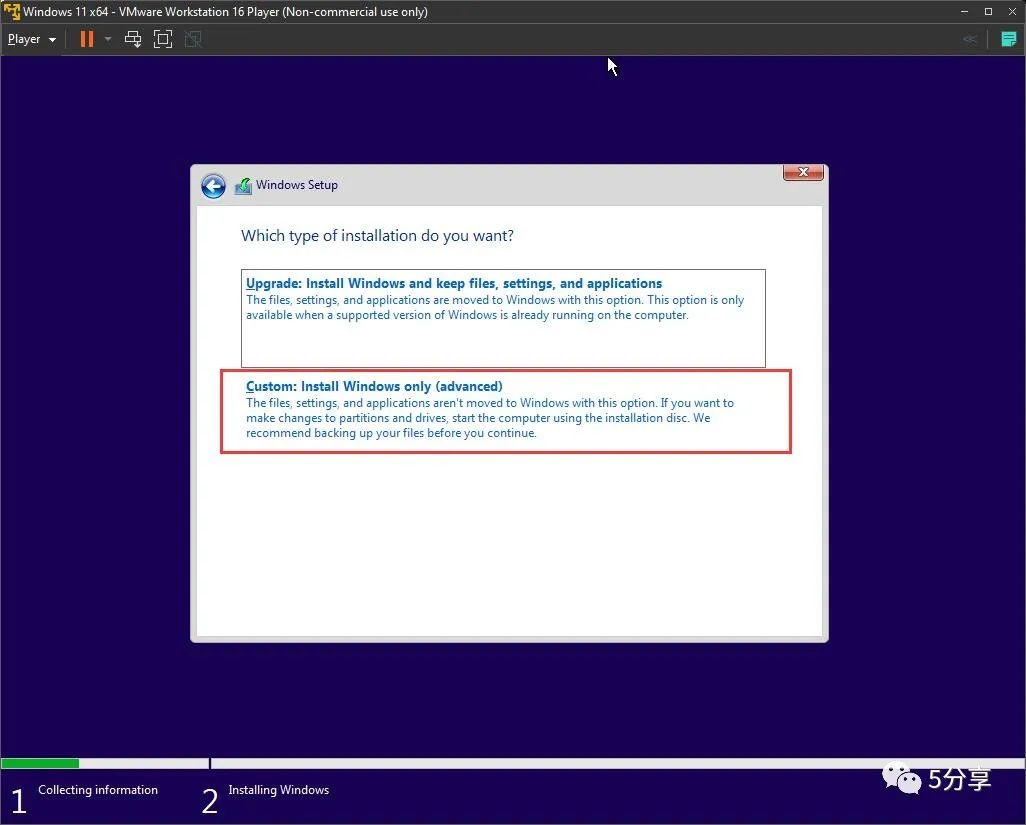Close the Windows Setup dialog with the red X
The height and width of the screenshot is (825, 1026).
point(803,172)
